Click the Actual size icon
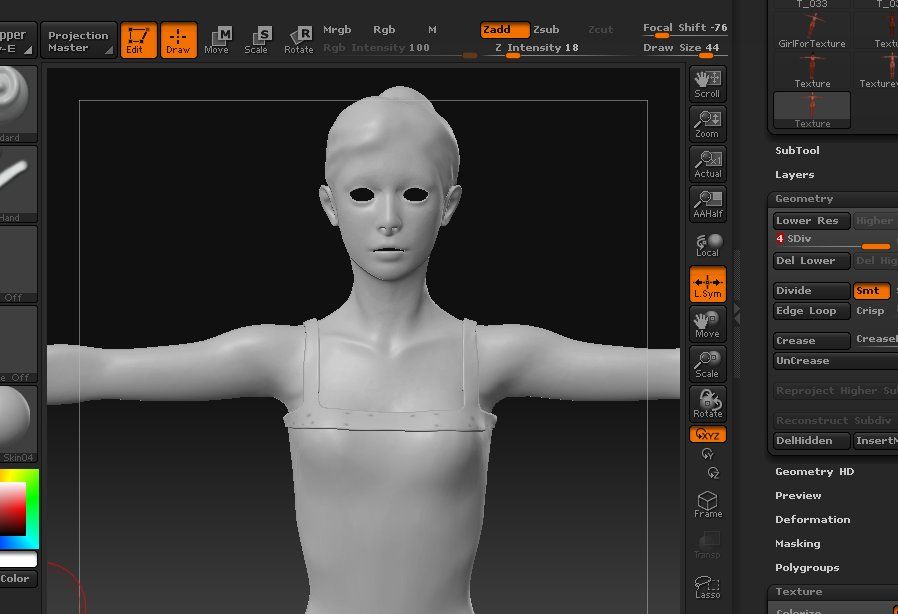Viewport: 898px width, 614px height. (708, 163)
